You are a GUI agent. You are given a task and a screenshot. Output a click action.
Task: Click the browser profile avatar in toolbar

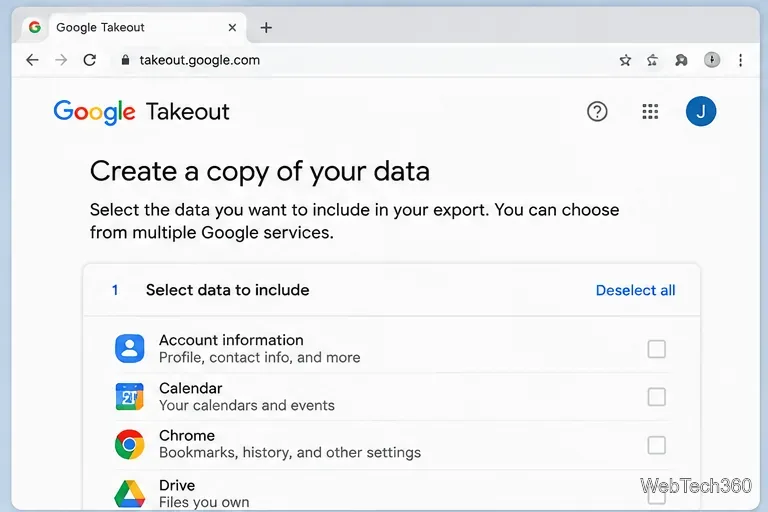coord(712,60)
